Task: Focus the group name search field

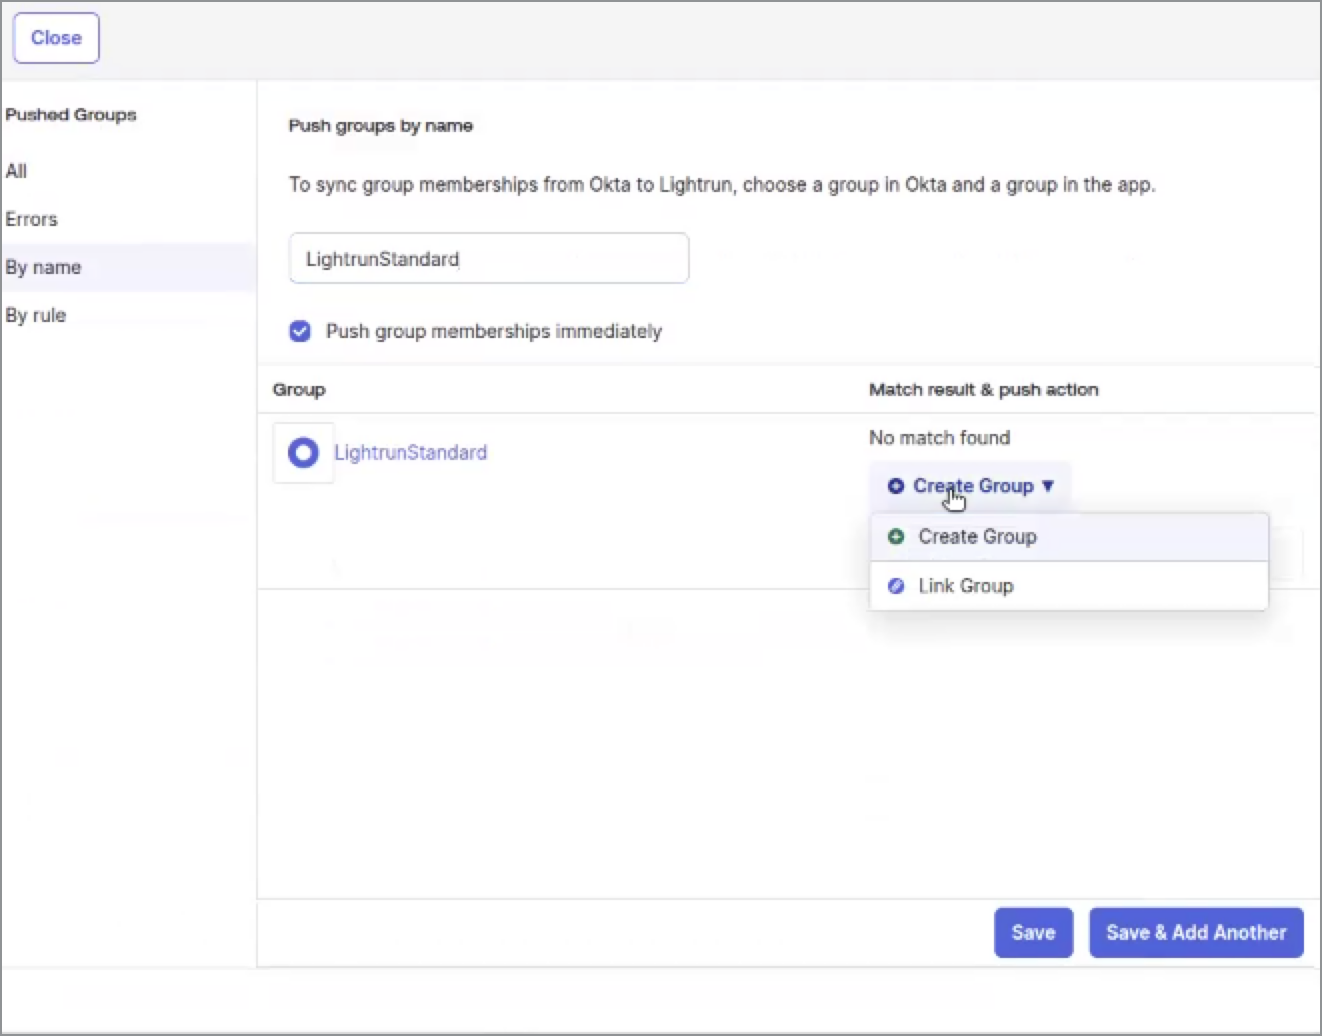Action: point(488,259)
